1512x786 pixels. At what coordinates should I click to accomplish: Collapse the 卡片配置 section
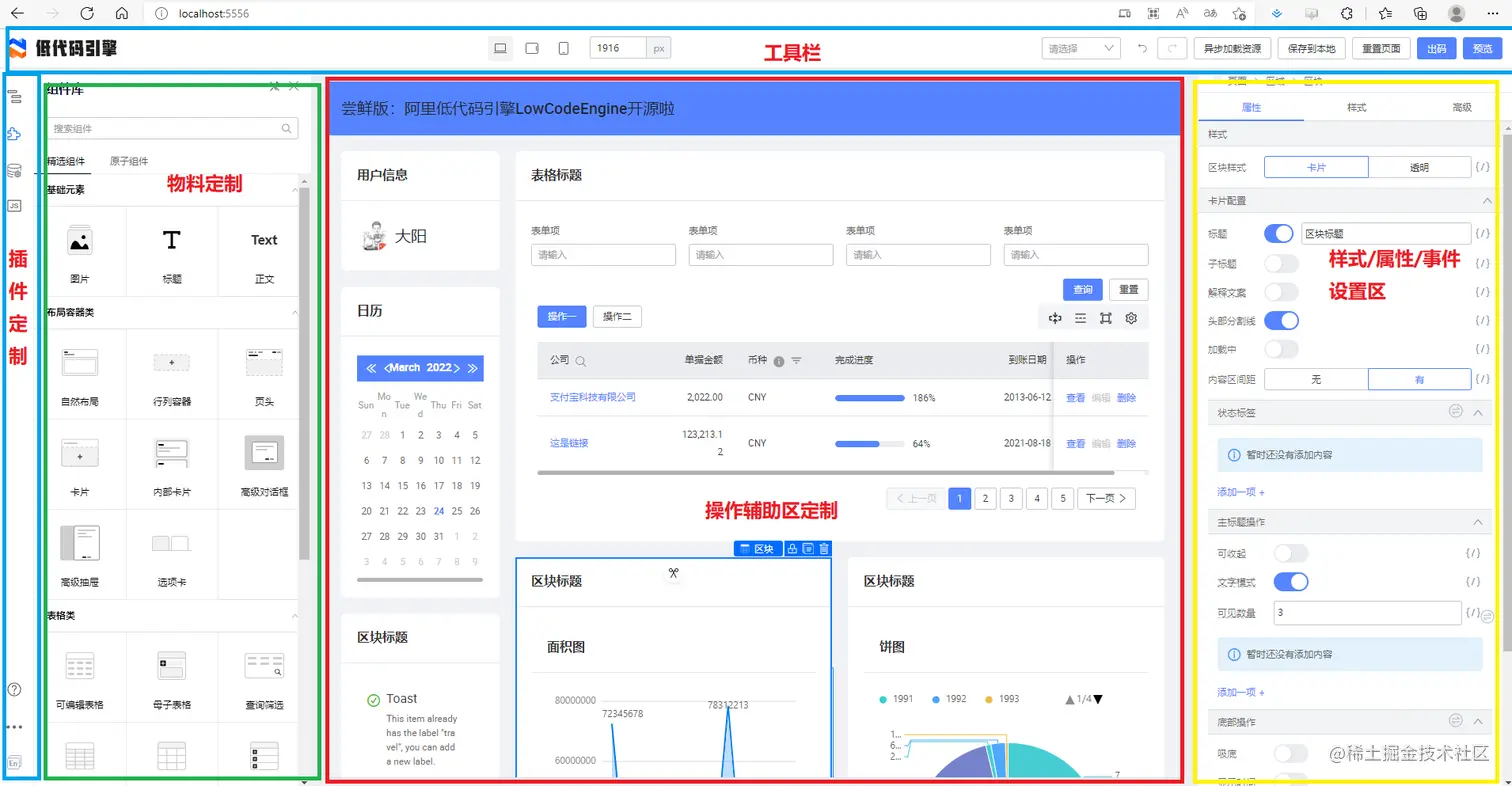(1485, 200)
